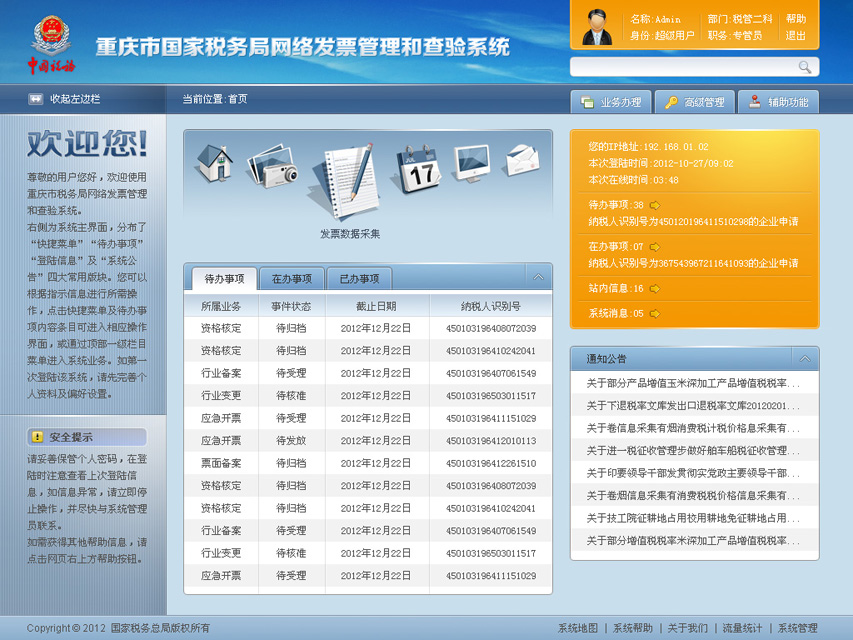This screenshot has height=640, width=853.
Task: Click arrow next to 站内信息:16
Action: coord(654,288)
